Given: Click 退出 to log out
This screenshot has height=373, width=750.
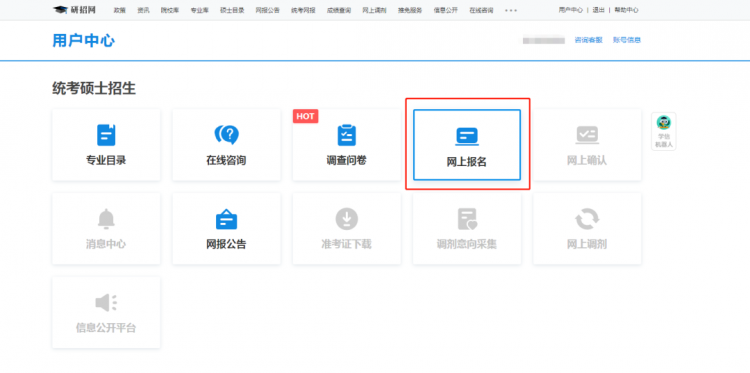Looking at the screenshot, I should coord(598,10).
